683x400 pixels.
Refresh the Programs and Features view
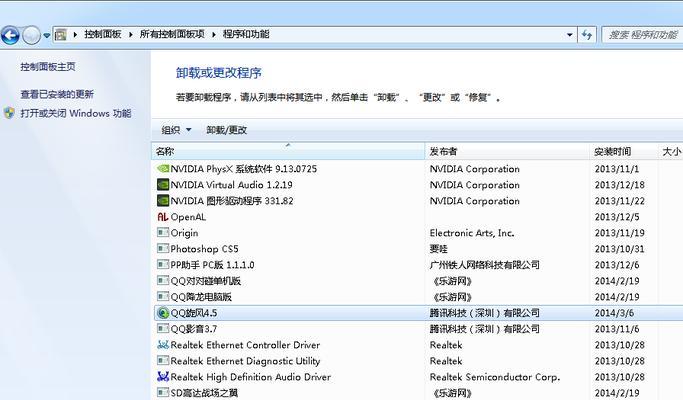coord(587,35)
